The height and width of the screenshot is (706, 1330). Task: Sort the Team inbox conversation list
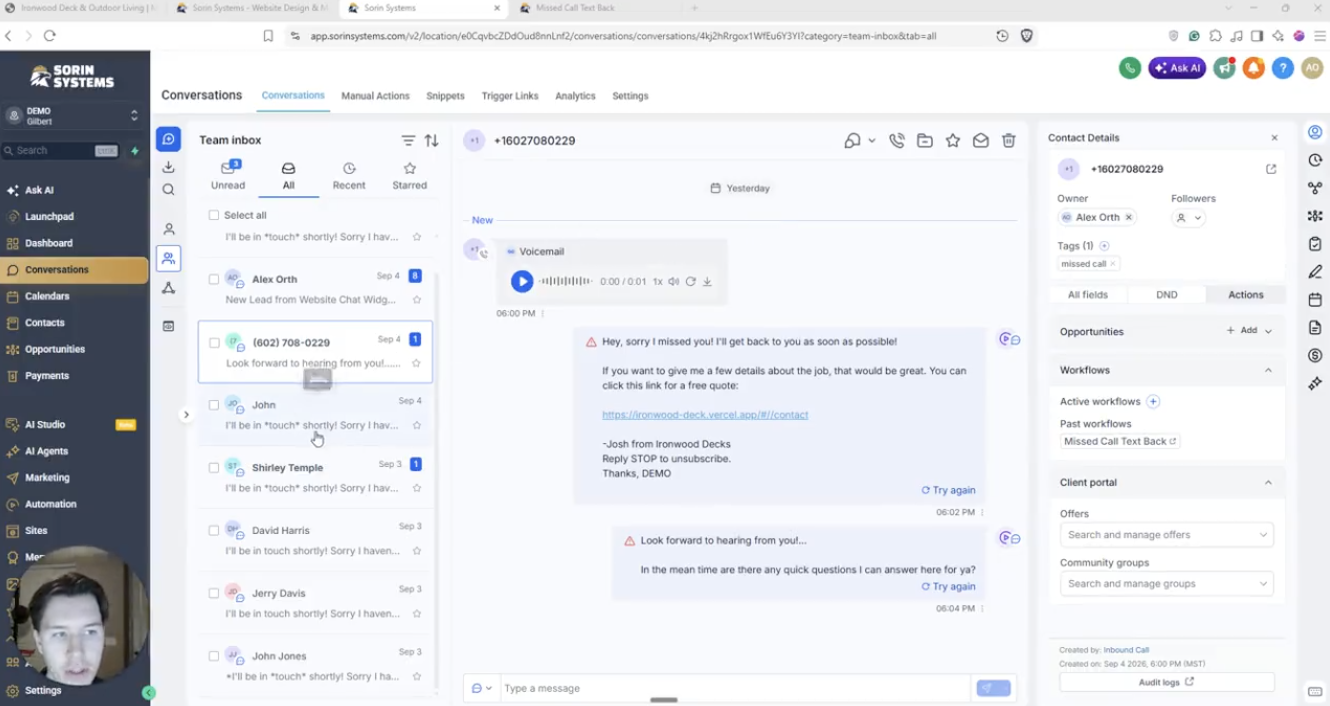click(432, 141)
